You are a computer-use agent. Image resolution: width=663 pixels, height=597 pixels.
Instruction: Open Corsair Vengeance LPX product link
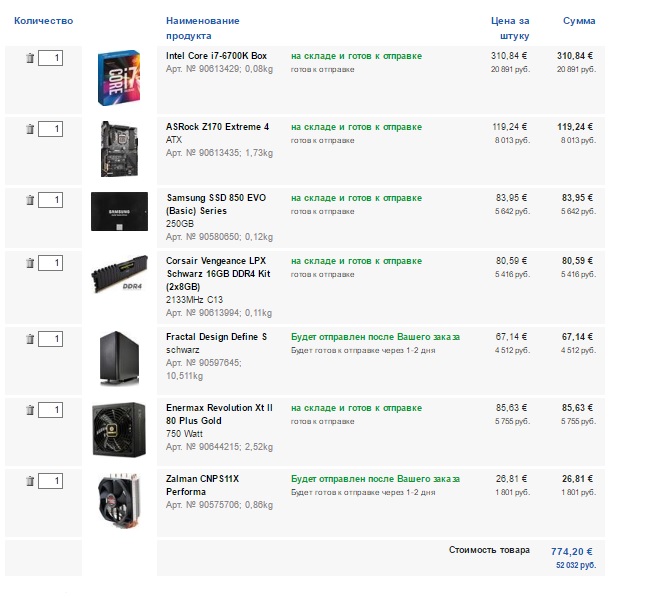[210, 266]
